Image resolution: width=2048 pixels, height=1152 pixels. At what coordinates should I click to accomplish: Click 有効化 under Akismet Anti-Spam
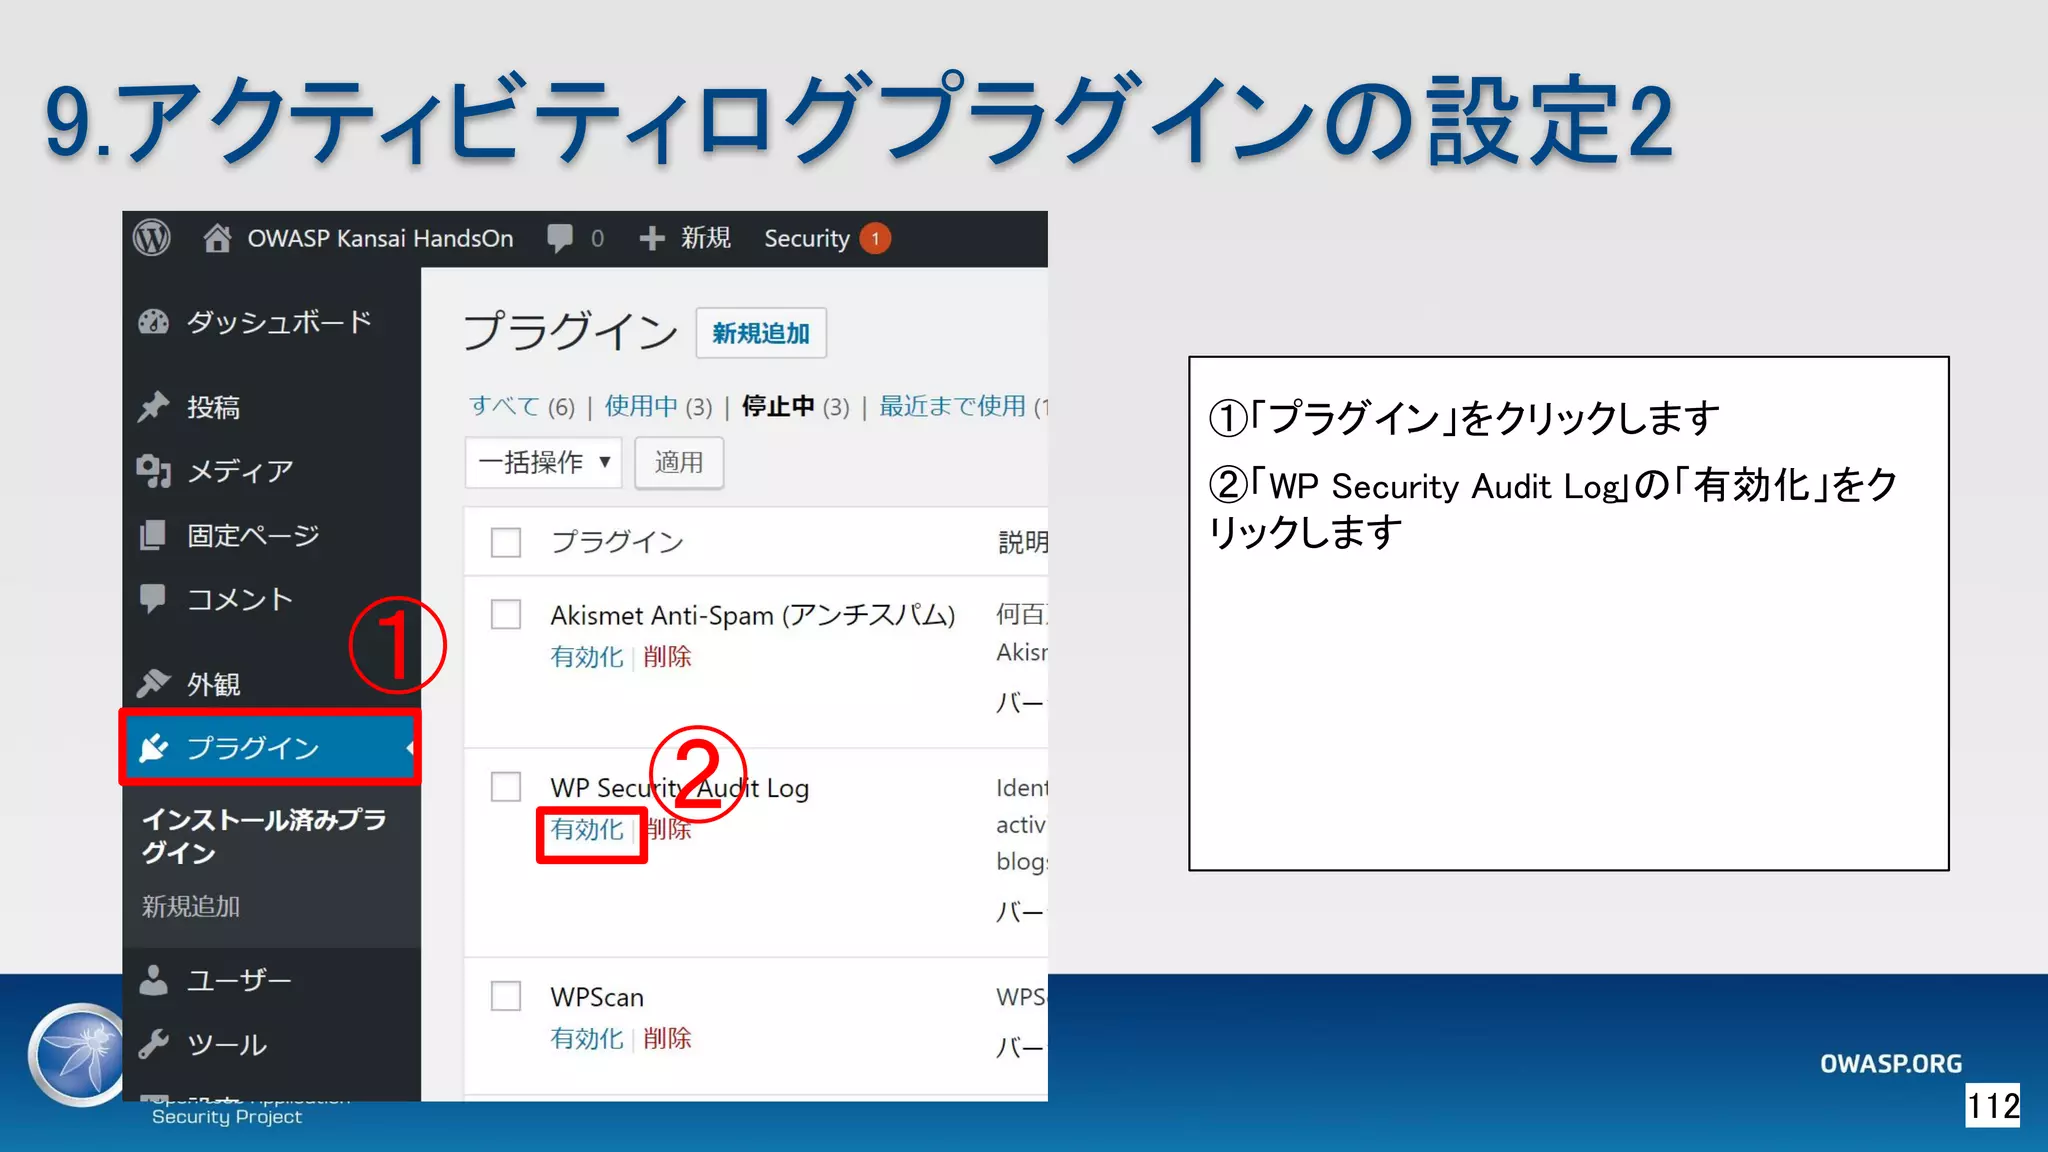pos(587,657)
